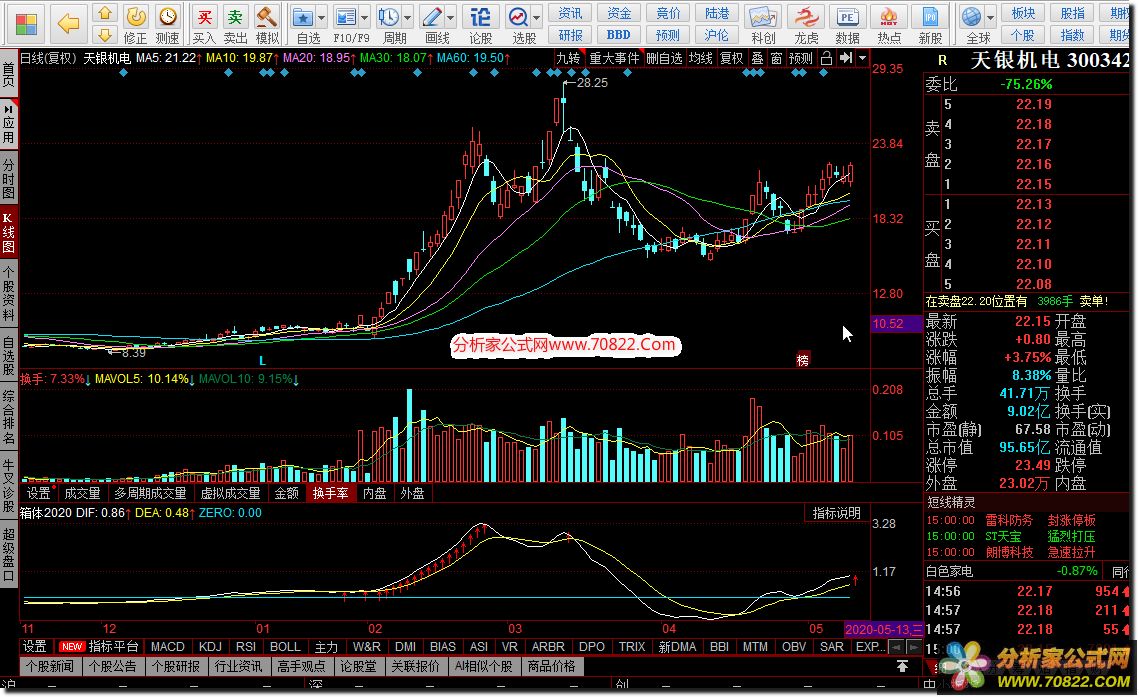Screen dimensions: 1139x697
Task: Open the 龙虎 dragon icon
Action: [x=806, y=17]
